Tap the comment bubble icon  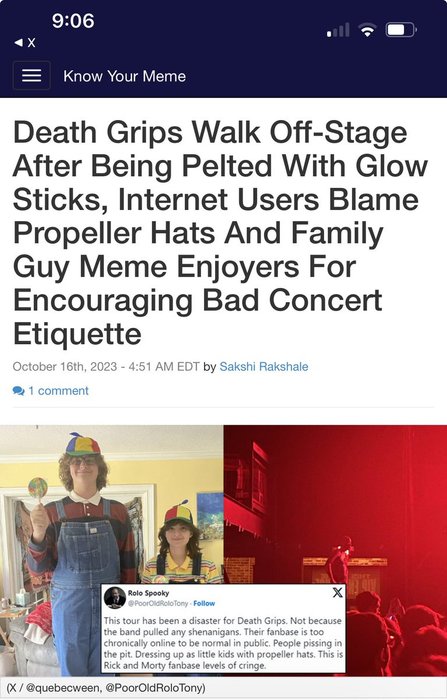tap(18, 391)
